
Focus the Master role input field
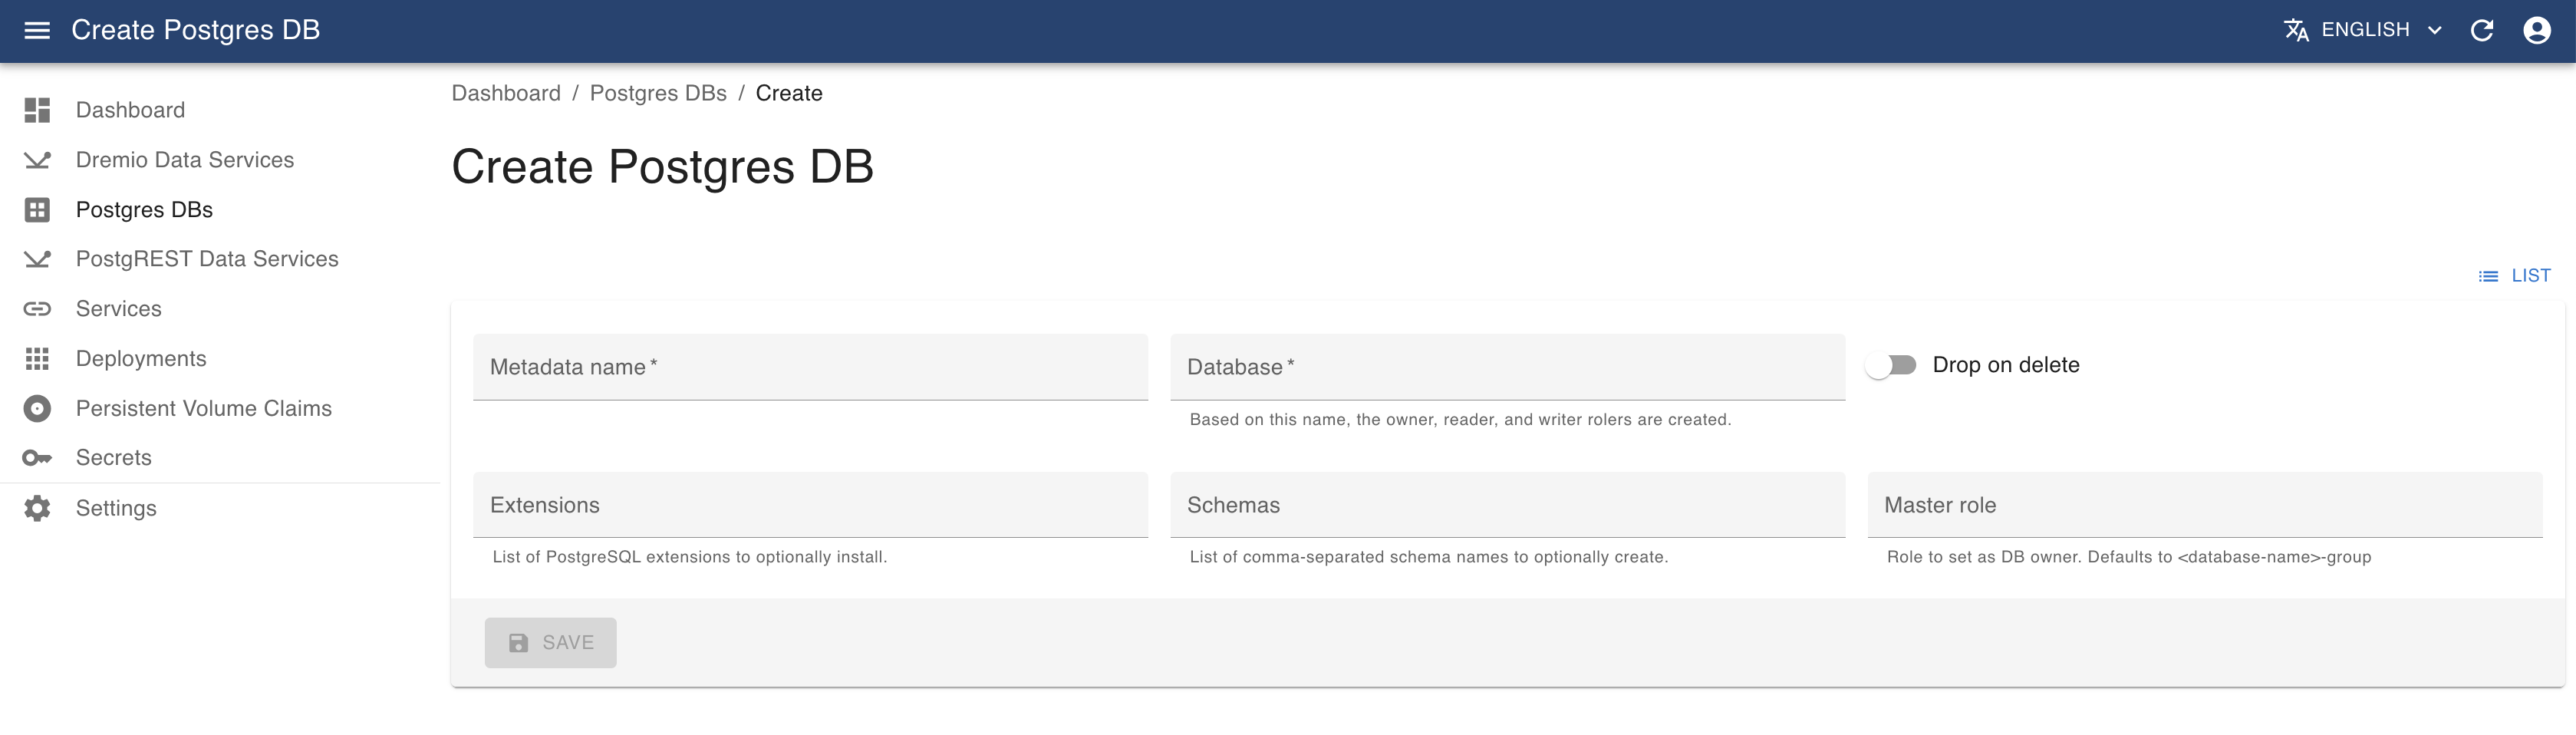click(x=2205, y=505)
